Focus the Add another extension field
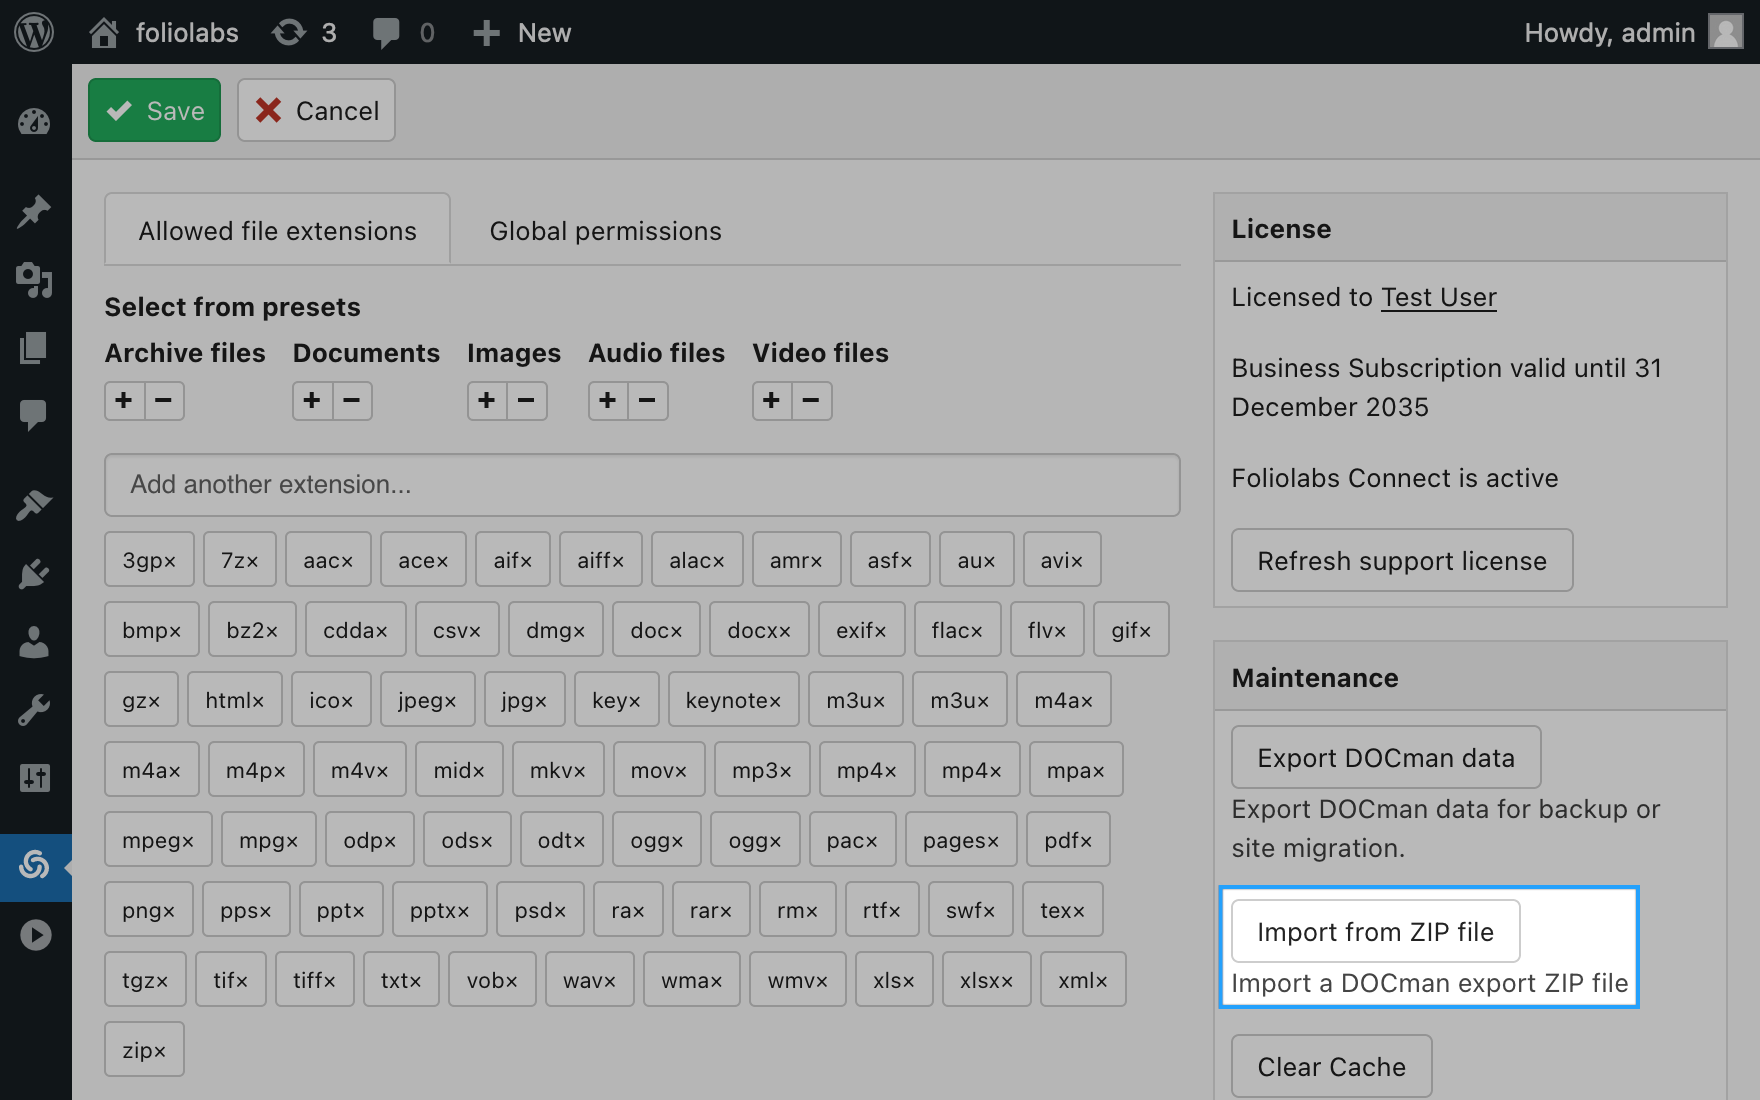Image resolution: width=1760 pixels, height=1100 pixels. coord(642,485)
